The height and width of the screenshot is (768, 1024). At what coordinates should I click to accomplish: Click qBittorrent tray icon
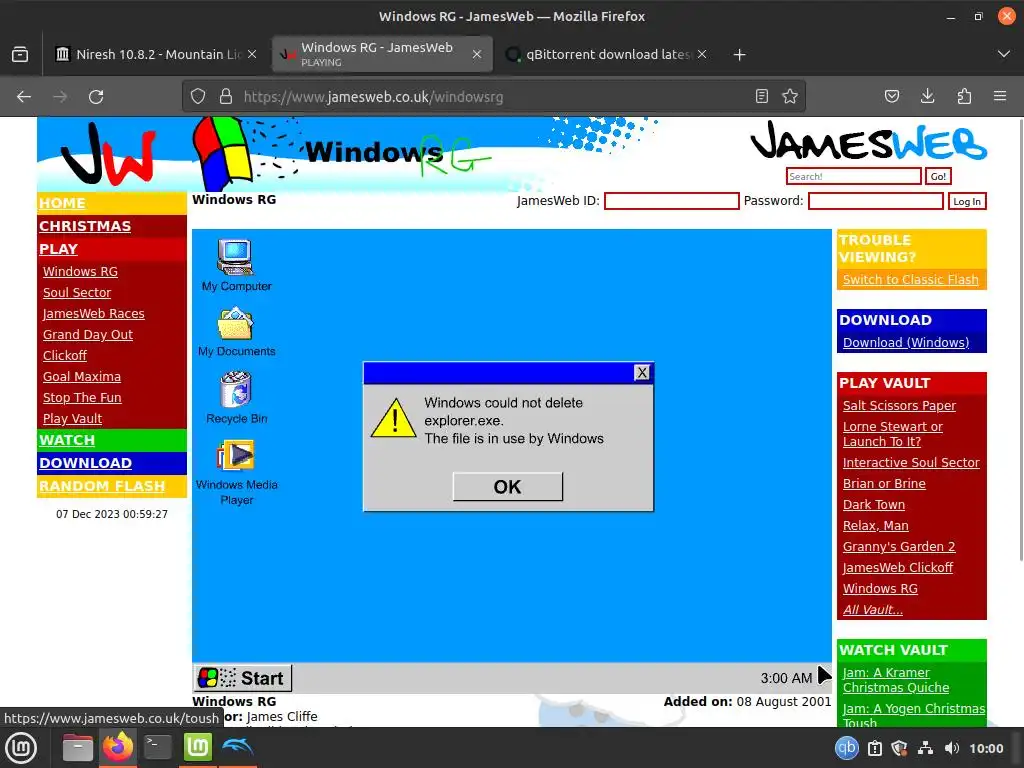[847, 748]
